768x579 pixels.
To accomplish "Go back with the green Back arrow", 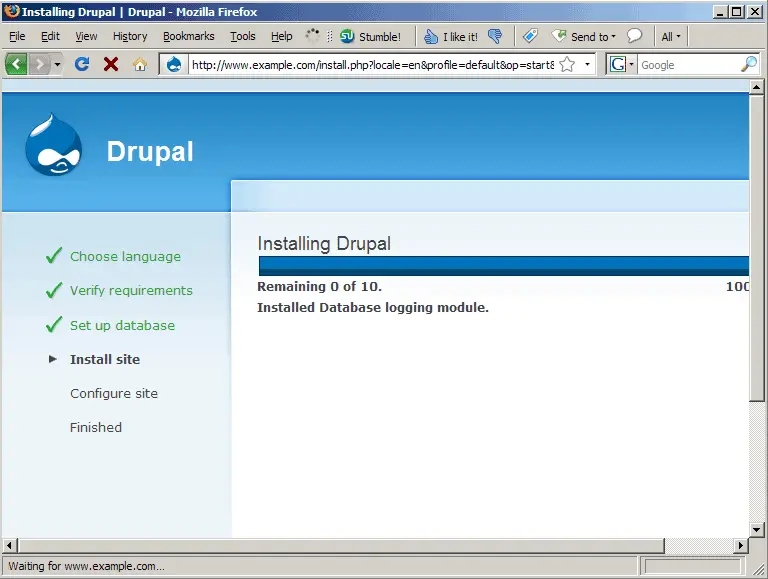I will click(16, 64).
